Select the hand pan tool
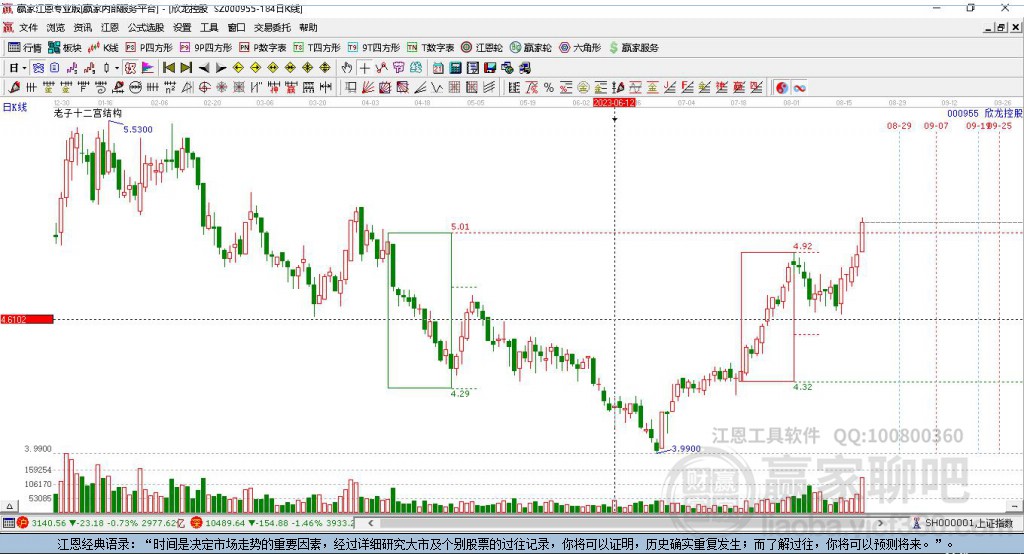Viewport: 1024px width, 554px height. point(347,67)
